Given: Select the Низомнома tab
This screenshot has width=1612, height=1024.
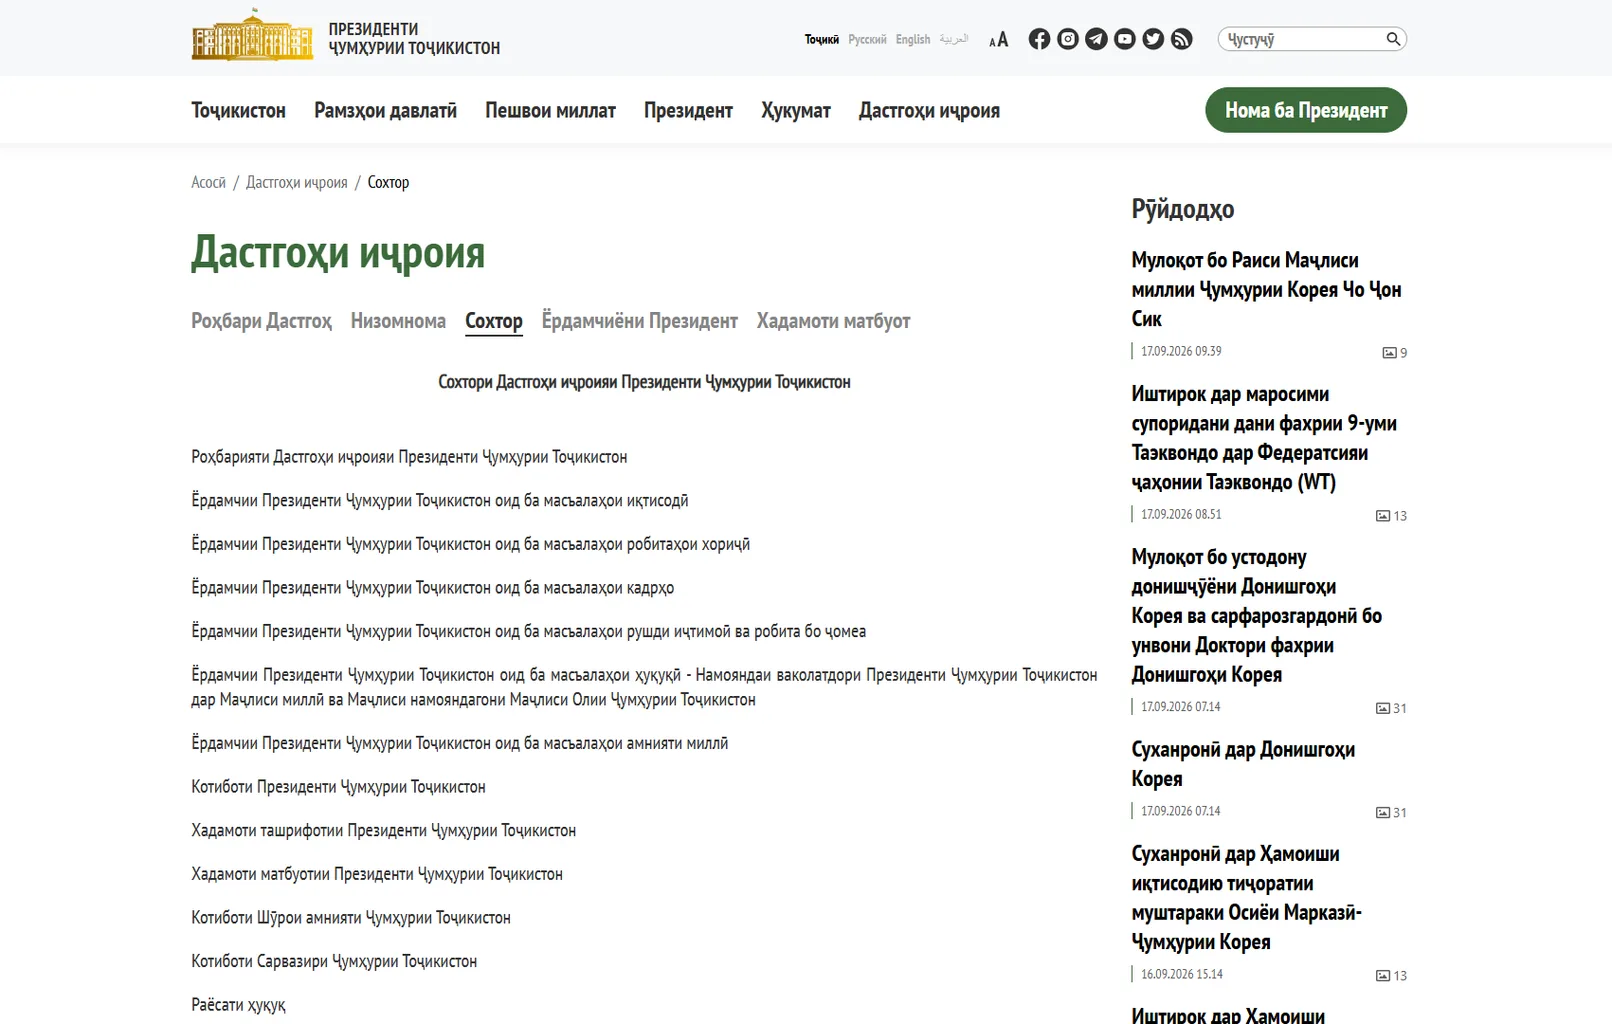Looking at the screenshot, I should click(398, 321).
